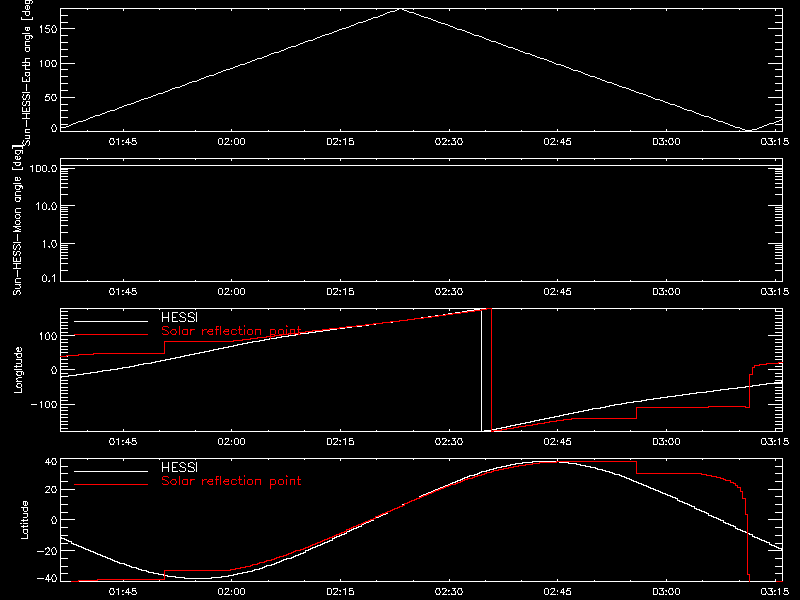Click the 20 tick on Latitude axis
The width and height of the screenshot is (800, 600).
pyautogui.click(x=51, y=489)
